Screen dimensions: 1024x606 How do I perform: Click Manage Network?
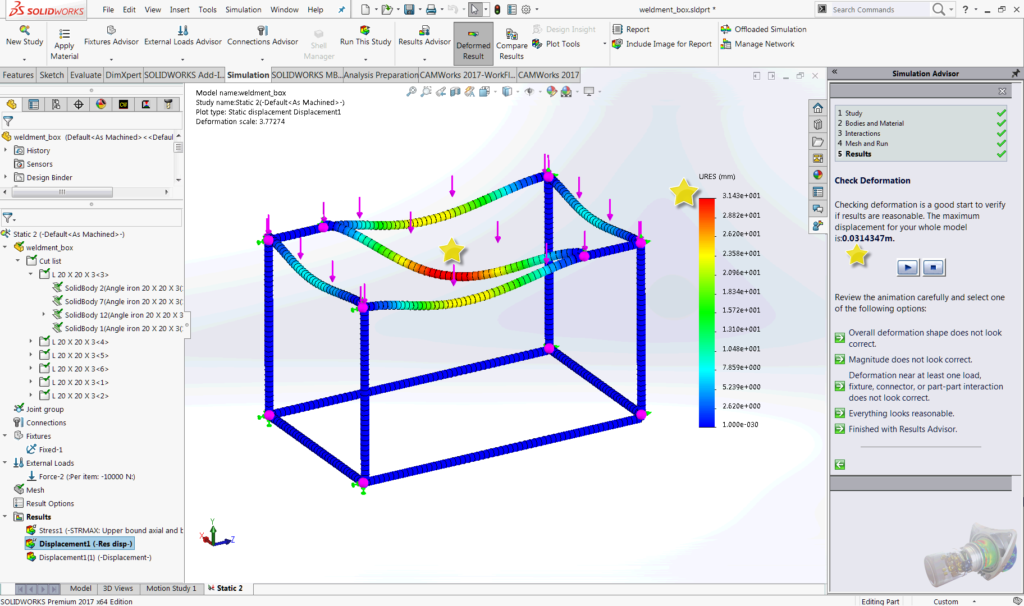pyautogui.click(x=758, y=44)
